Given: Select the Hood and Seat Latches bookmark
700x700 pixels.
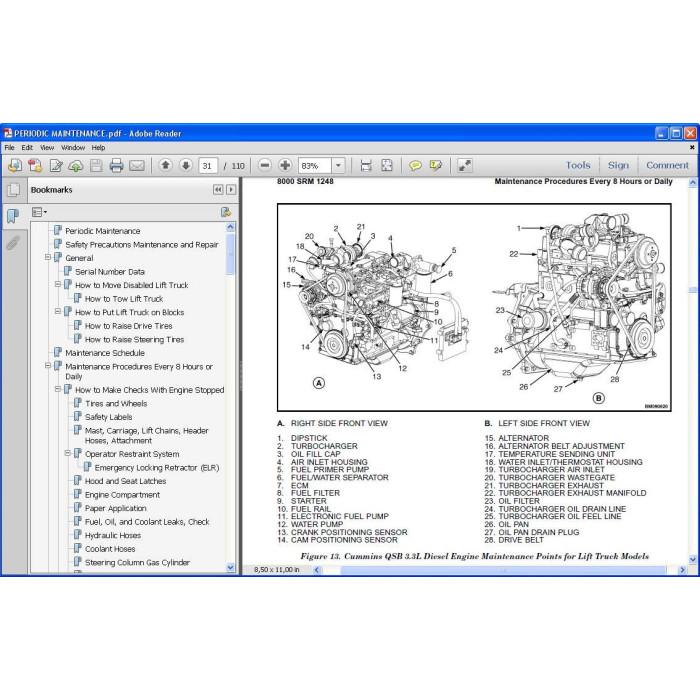Looking at the screenshot, I should point(125,481).
